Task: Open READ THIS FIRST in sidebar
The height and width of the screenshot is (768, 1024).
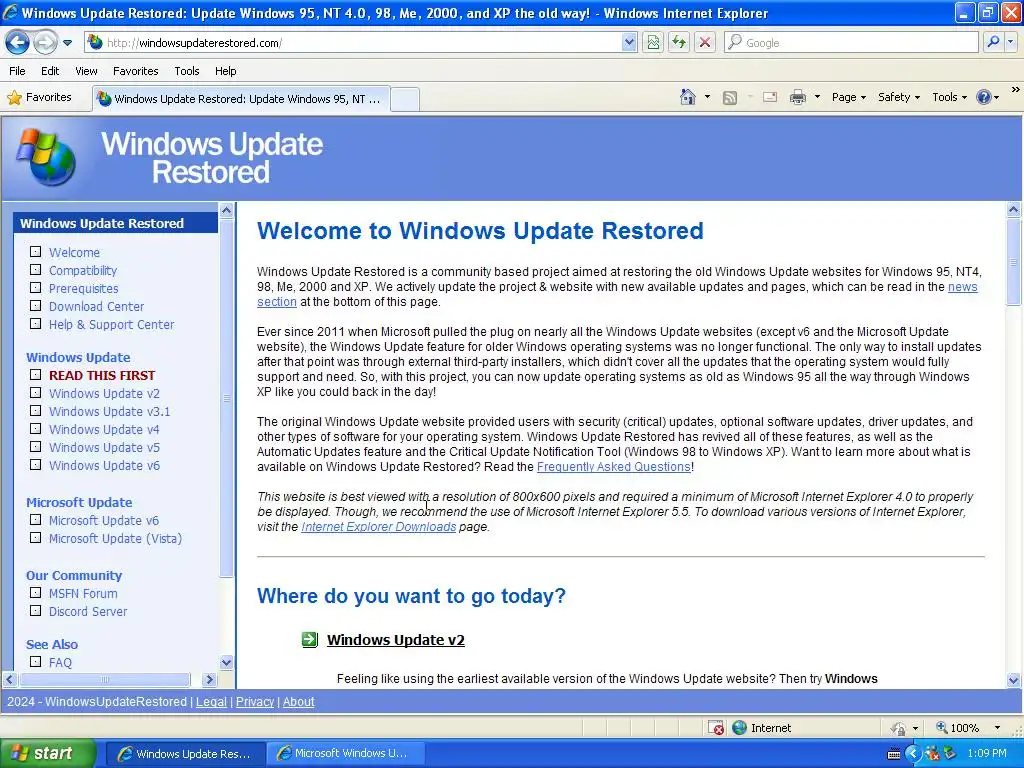Action: point(102,376)
